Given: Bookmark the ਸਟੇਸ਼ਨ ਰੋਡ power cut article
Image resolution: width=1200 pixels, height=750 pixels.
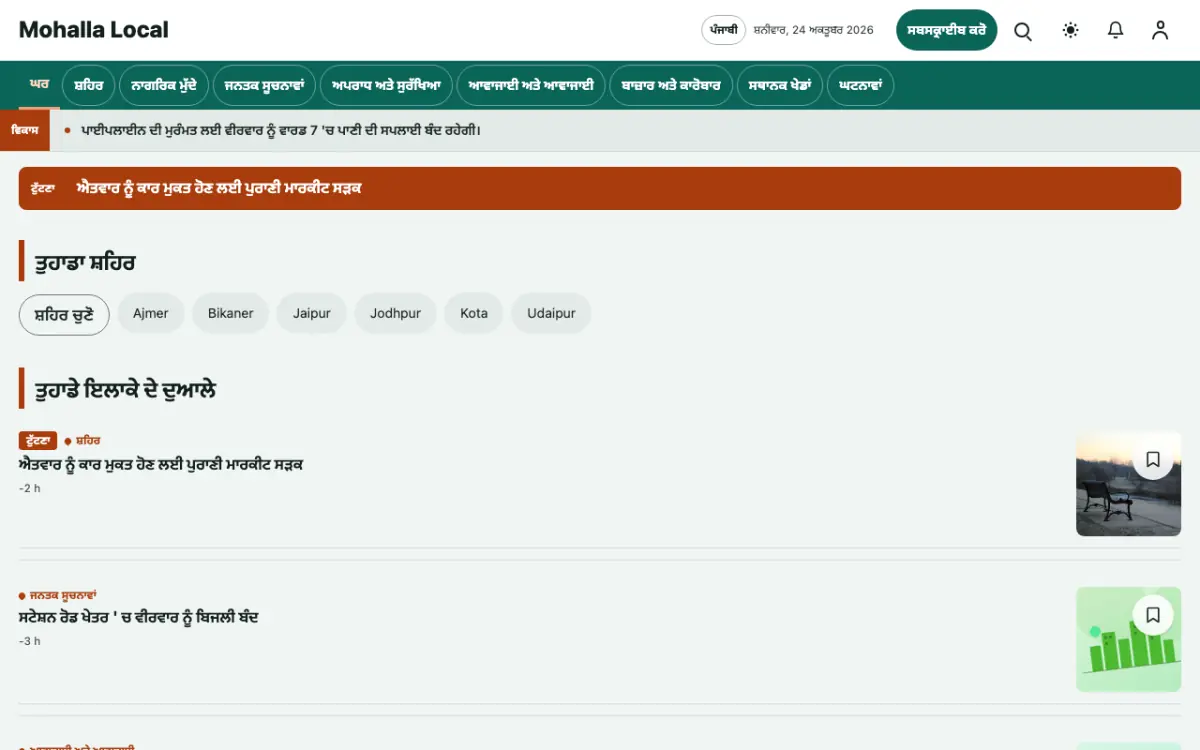Looking at the screenshot, I should pyautogui.click(x=1153, y=615).
